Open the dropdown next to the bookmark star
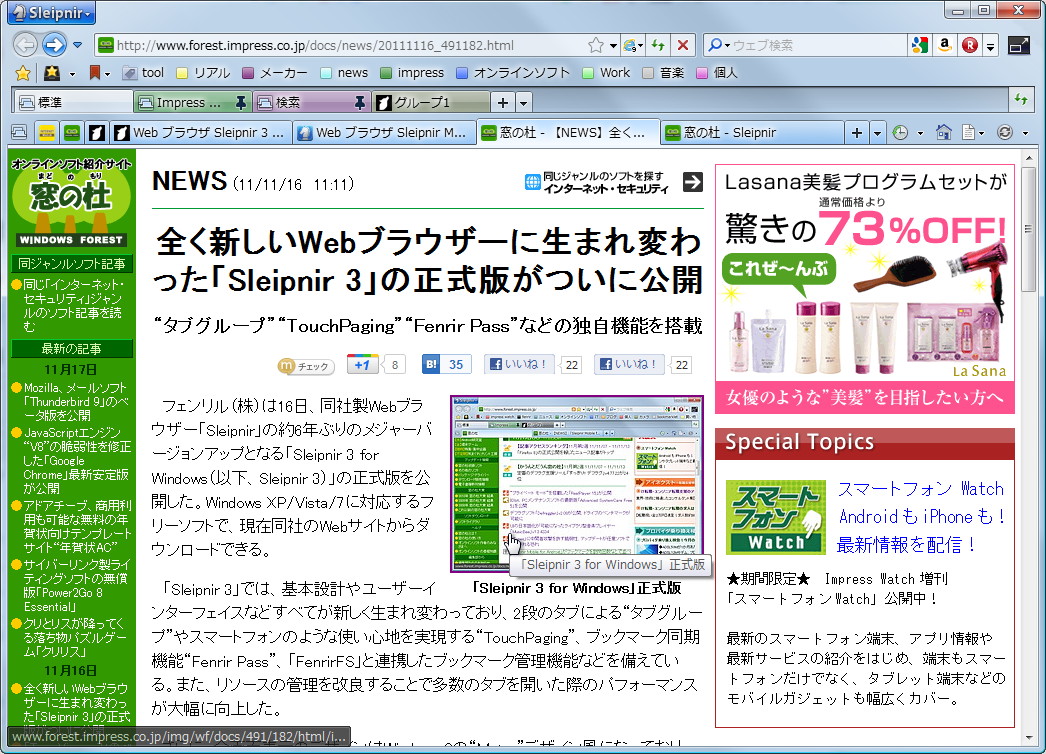 [613, 45]
